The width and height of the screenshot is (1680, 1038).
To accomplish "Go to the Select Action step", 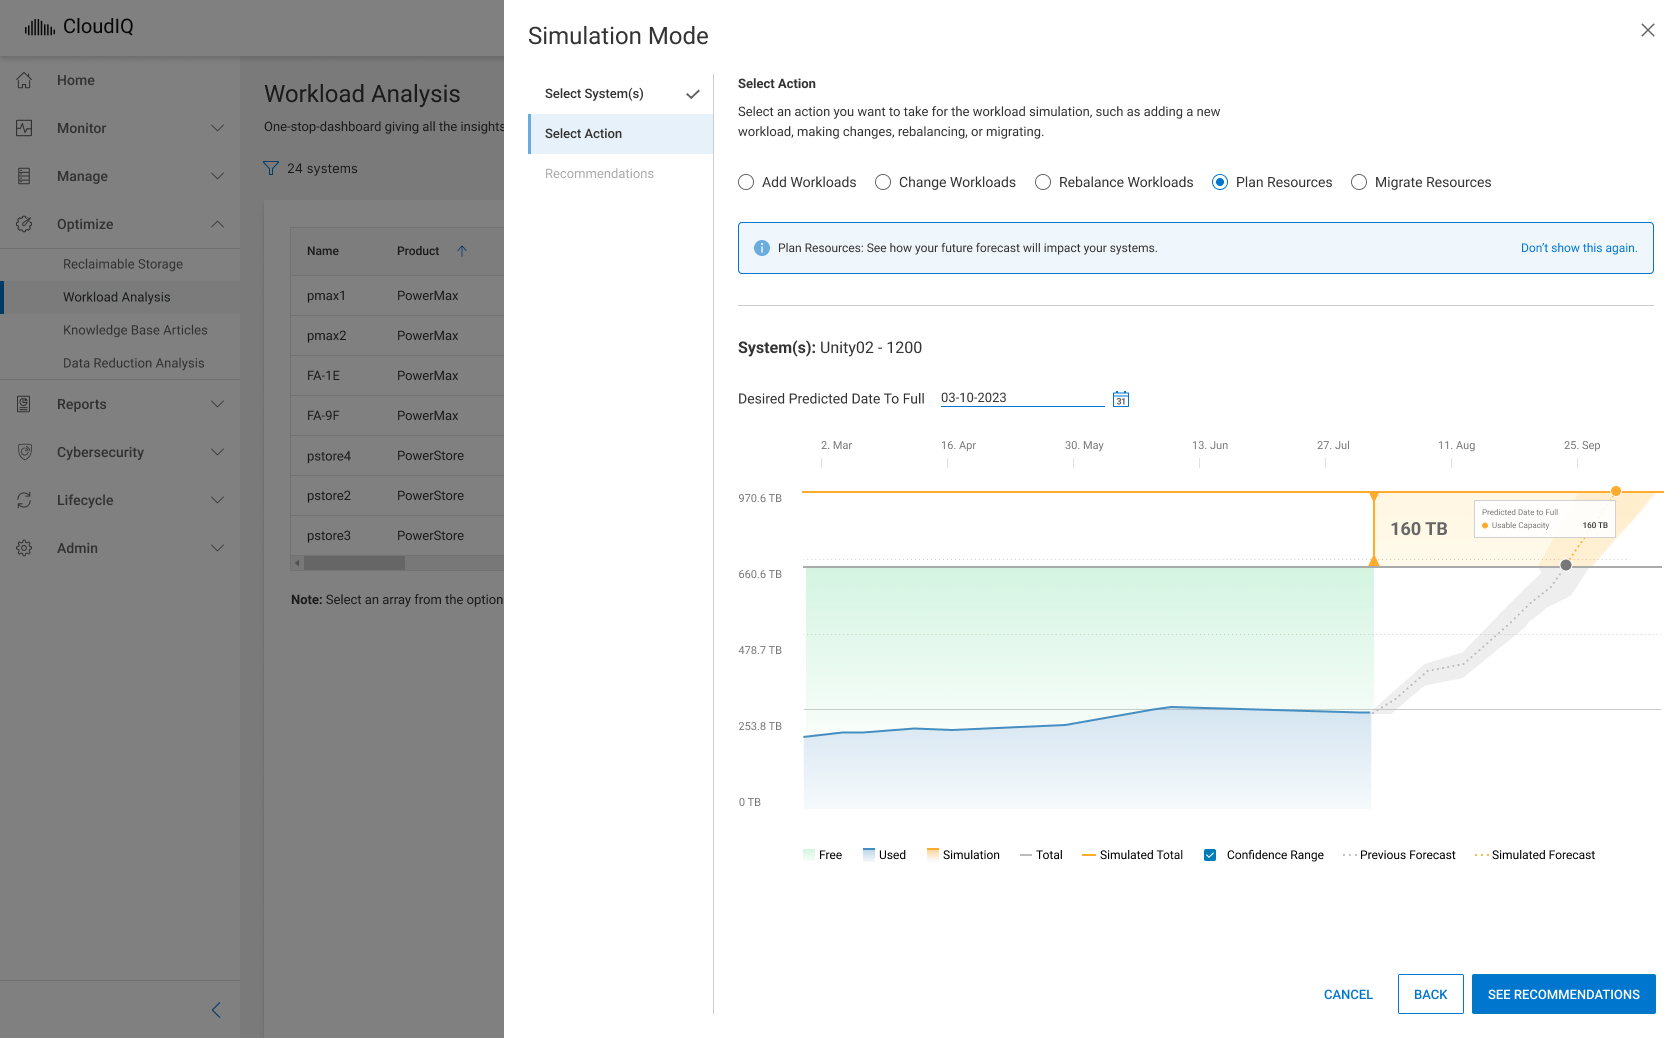I will 621,134.
